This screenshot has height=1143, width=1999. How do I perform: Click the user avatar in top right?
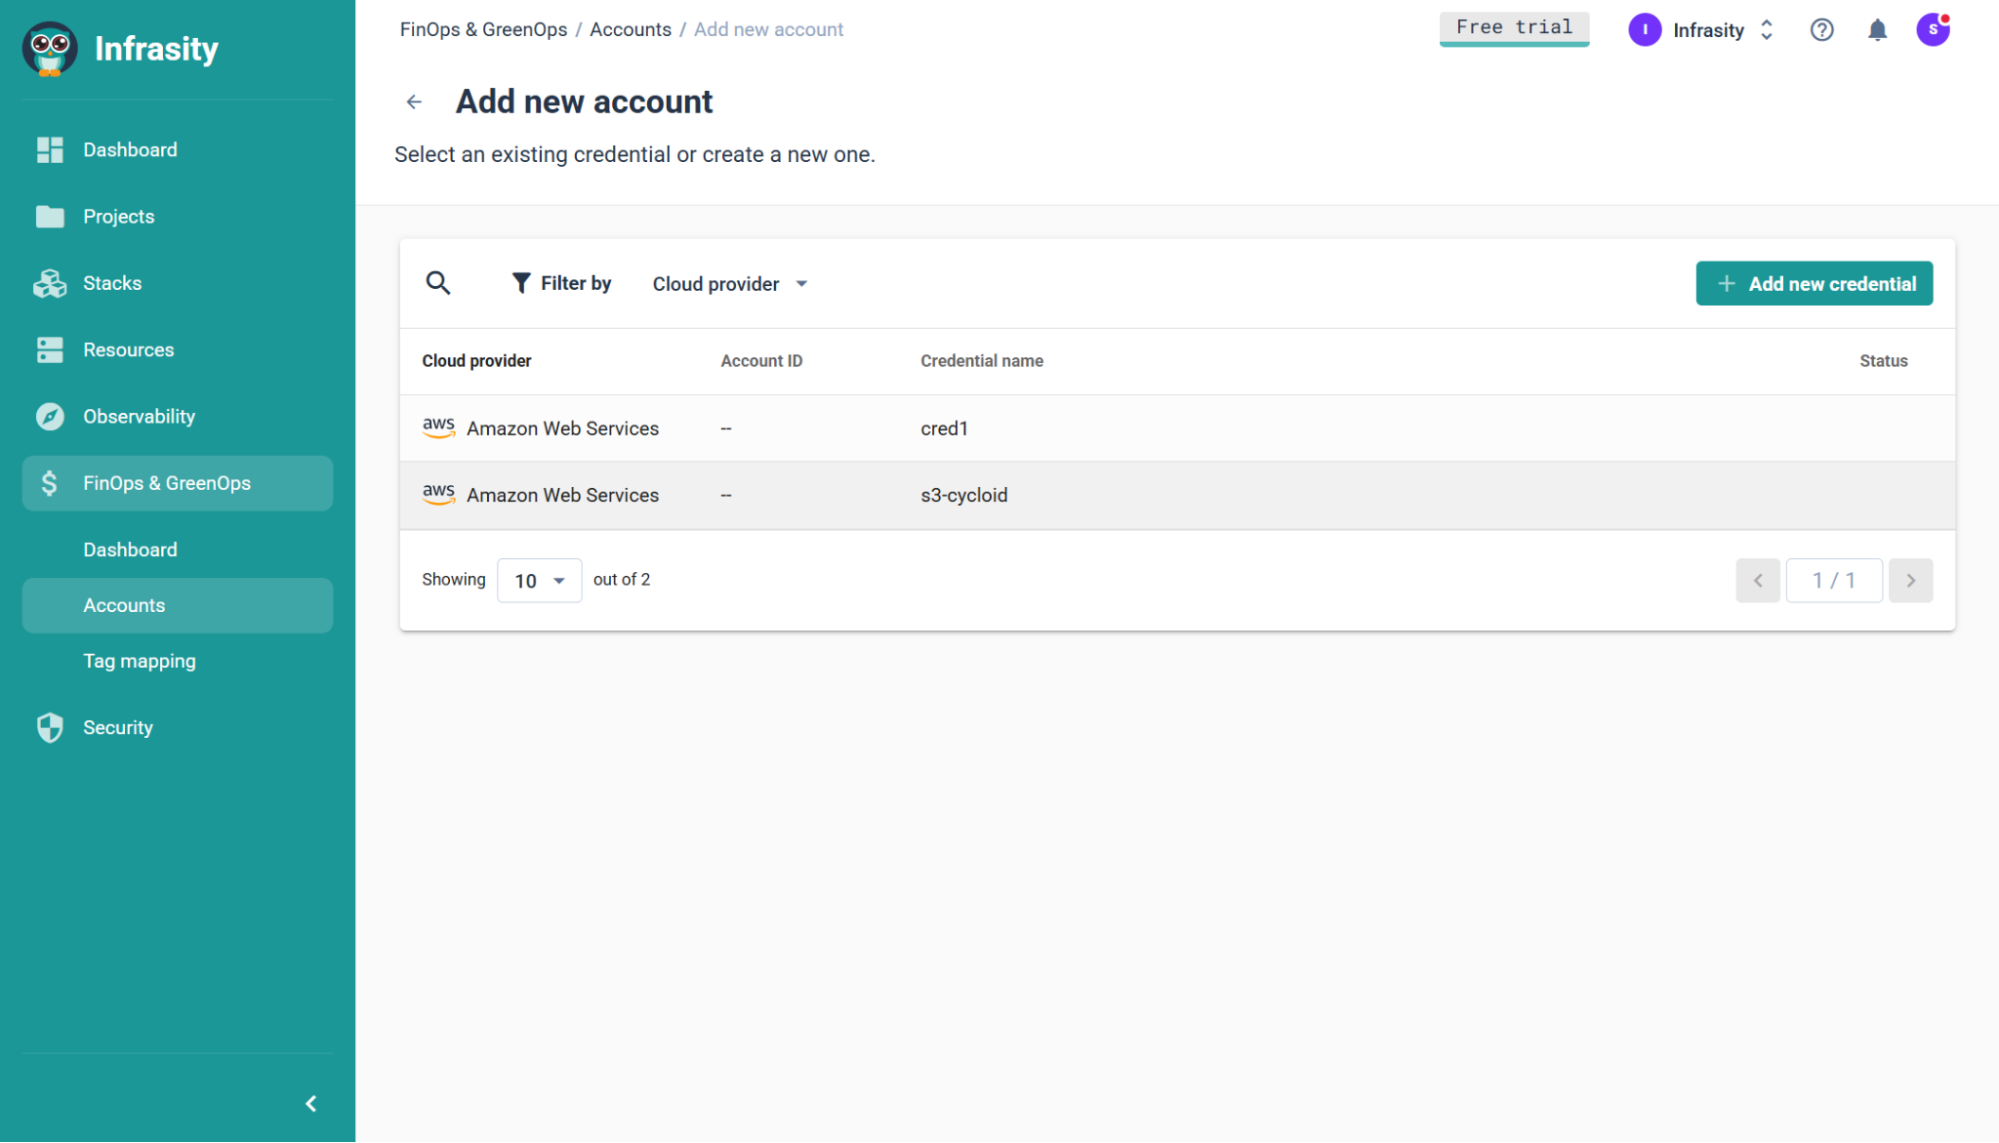(x=1932, y=30)
